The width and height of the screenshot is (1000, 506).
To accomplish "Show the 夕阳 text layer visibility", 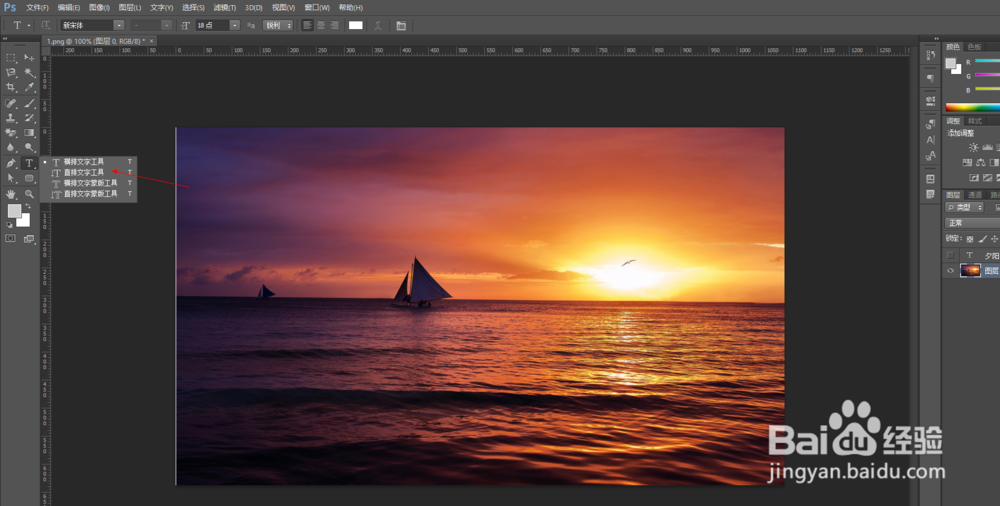I will tap(950, 255).
